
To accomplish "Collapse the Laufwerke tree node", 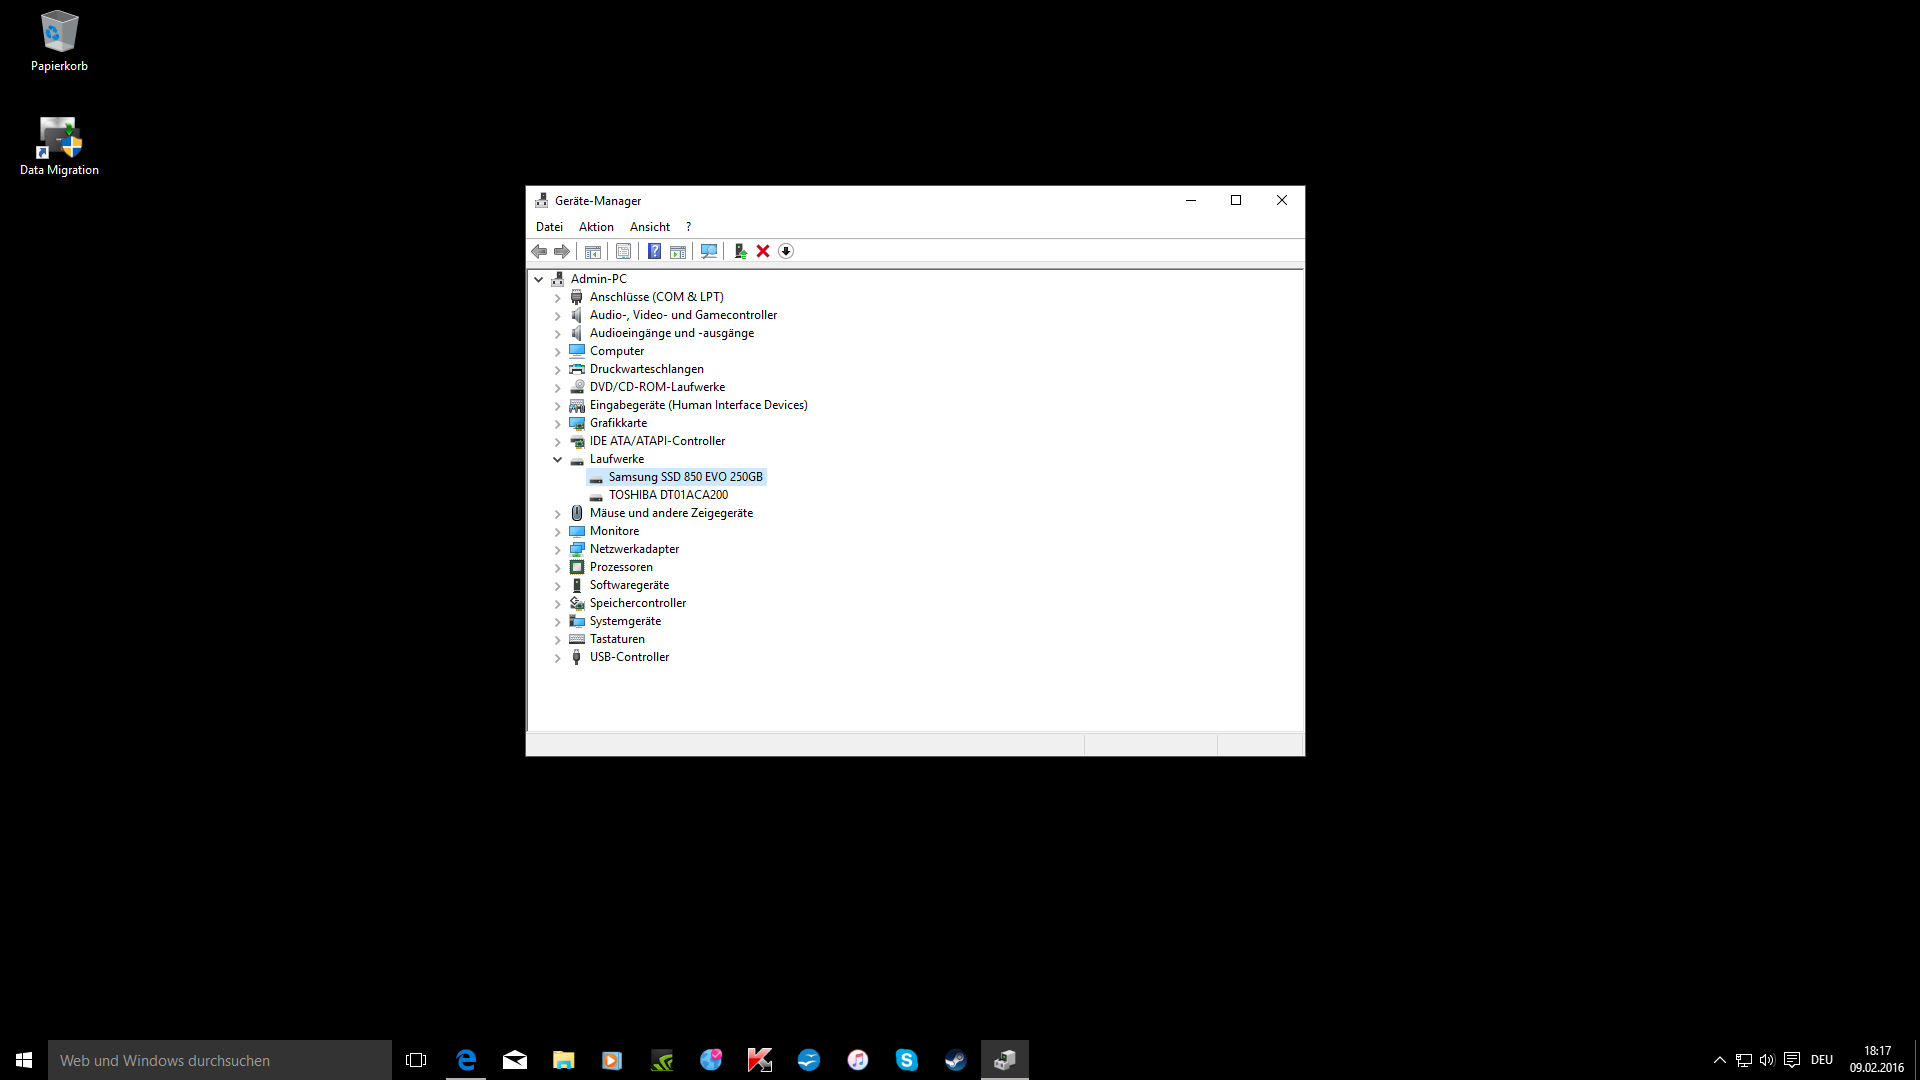I will 558,459.
